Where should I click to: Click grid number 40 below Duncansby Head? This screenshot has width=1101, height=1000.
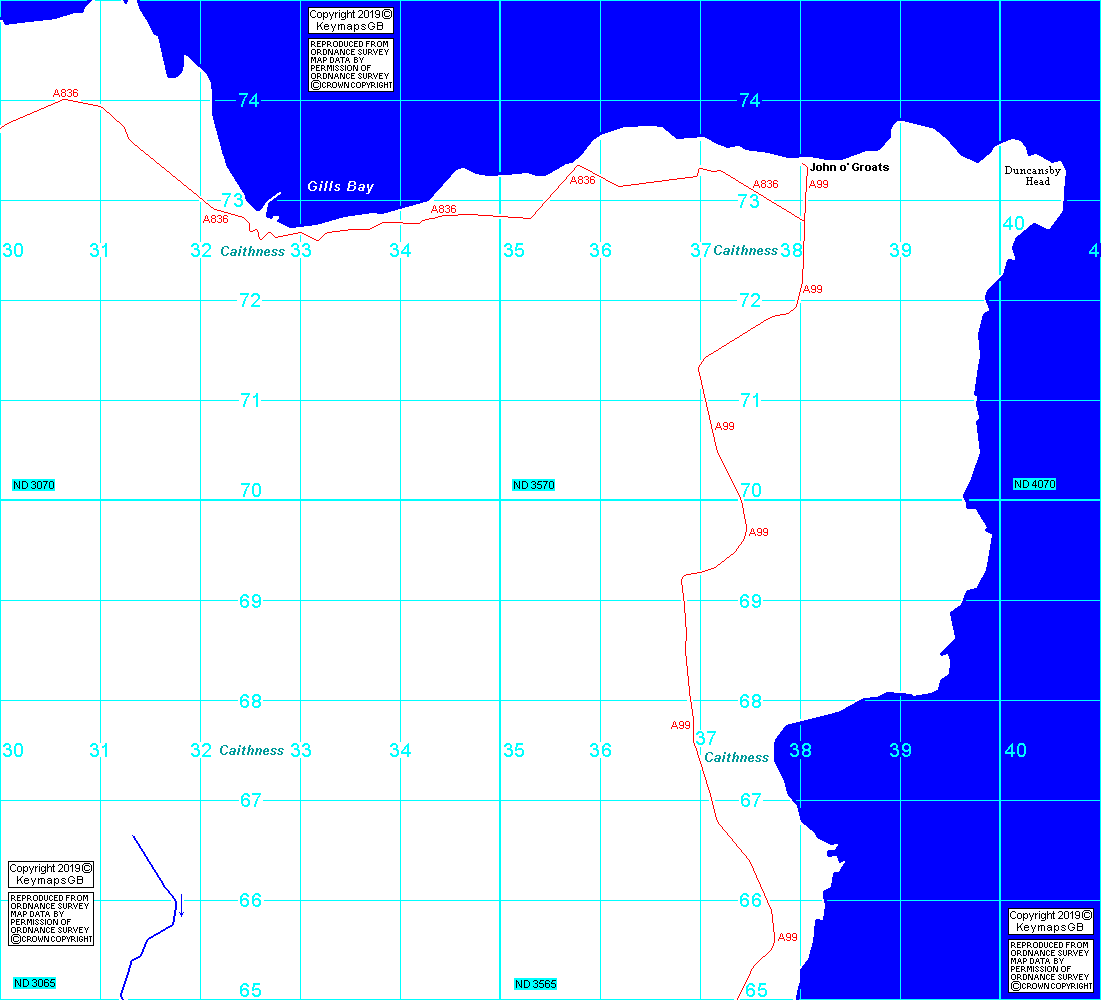[1013, 223]
